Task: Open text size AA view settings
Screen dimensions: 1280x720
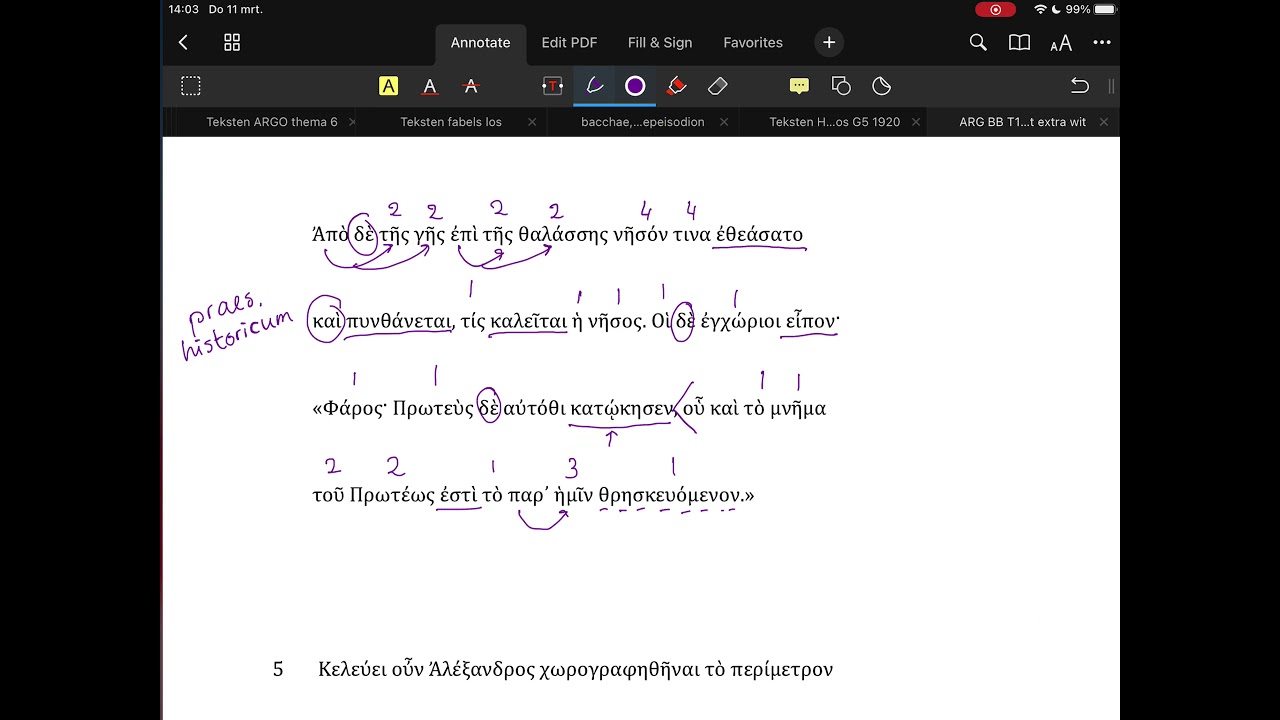Action: coord(1061,43)
